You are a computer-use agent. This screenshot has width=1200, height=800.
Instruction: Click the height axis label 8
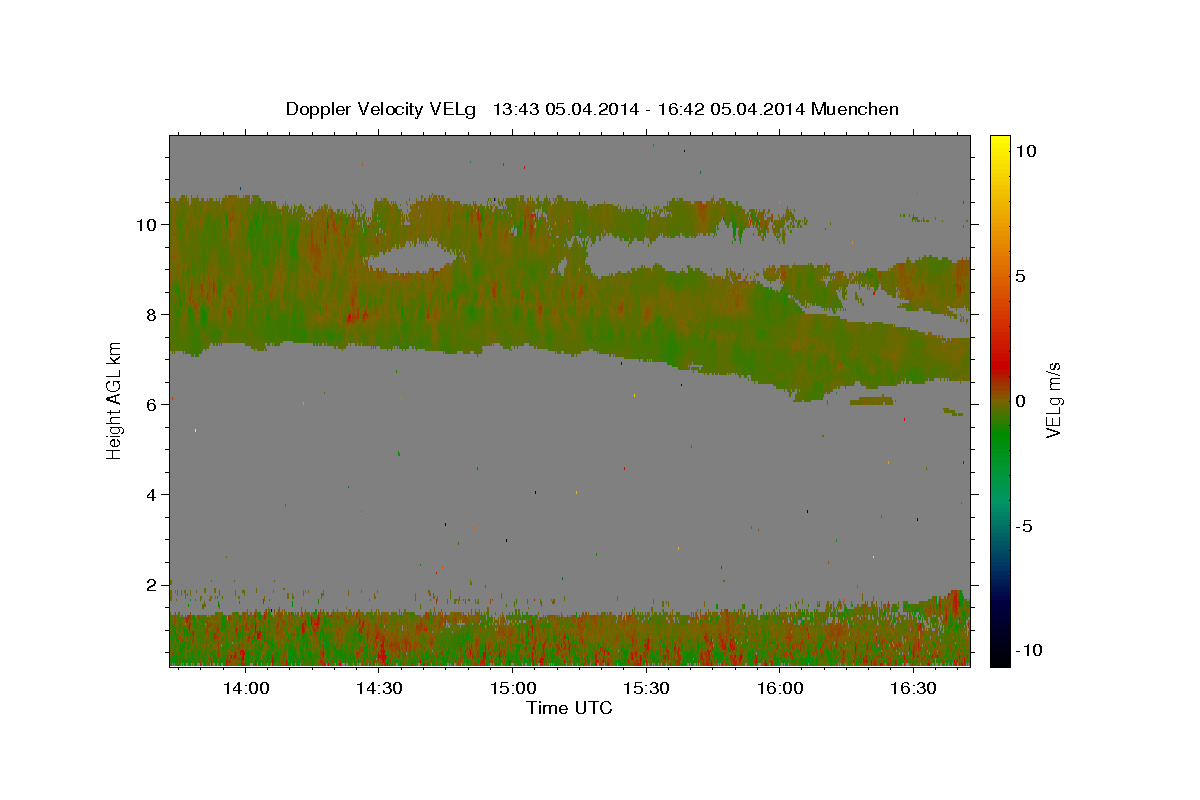click(x=152, y=314)
